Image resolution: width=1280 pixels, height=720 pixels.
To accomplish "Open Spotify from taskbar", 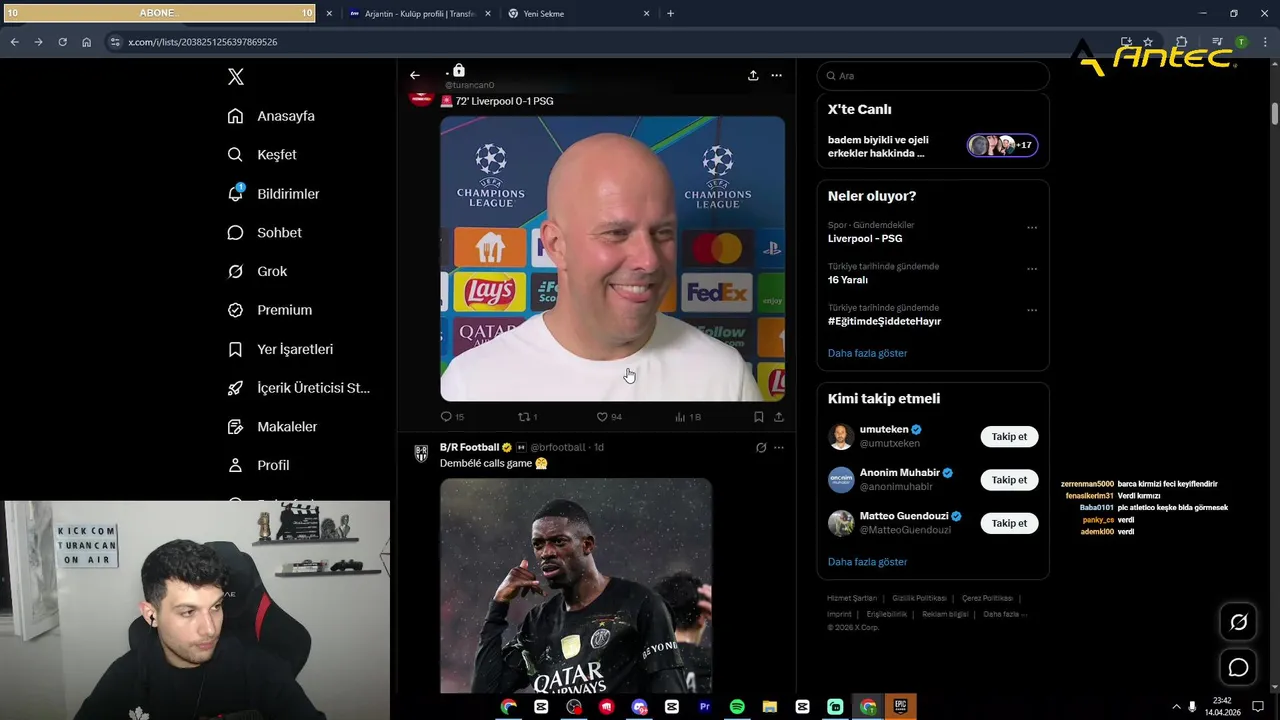I will click(x=737, y=707).
